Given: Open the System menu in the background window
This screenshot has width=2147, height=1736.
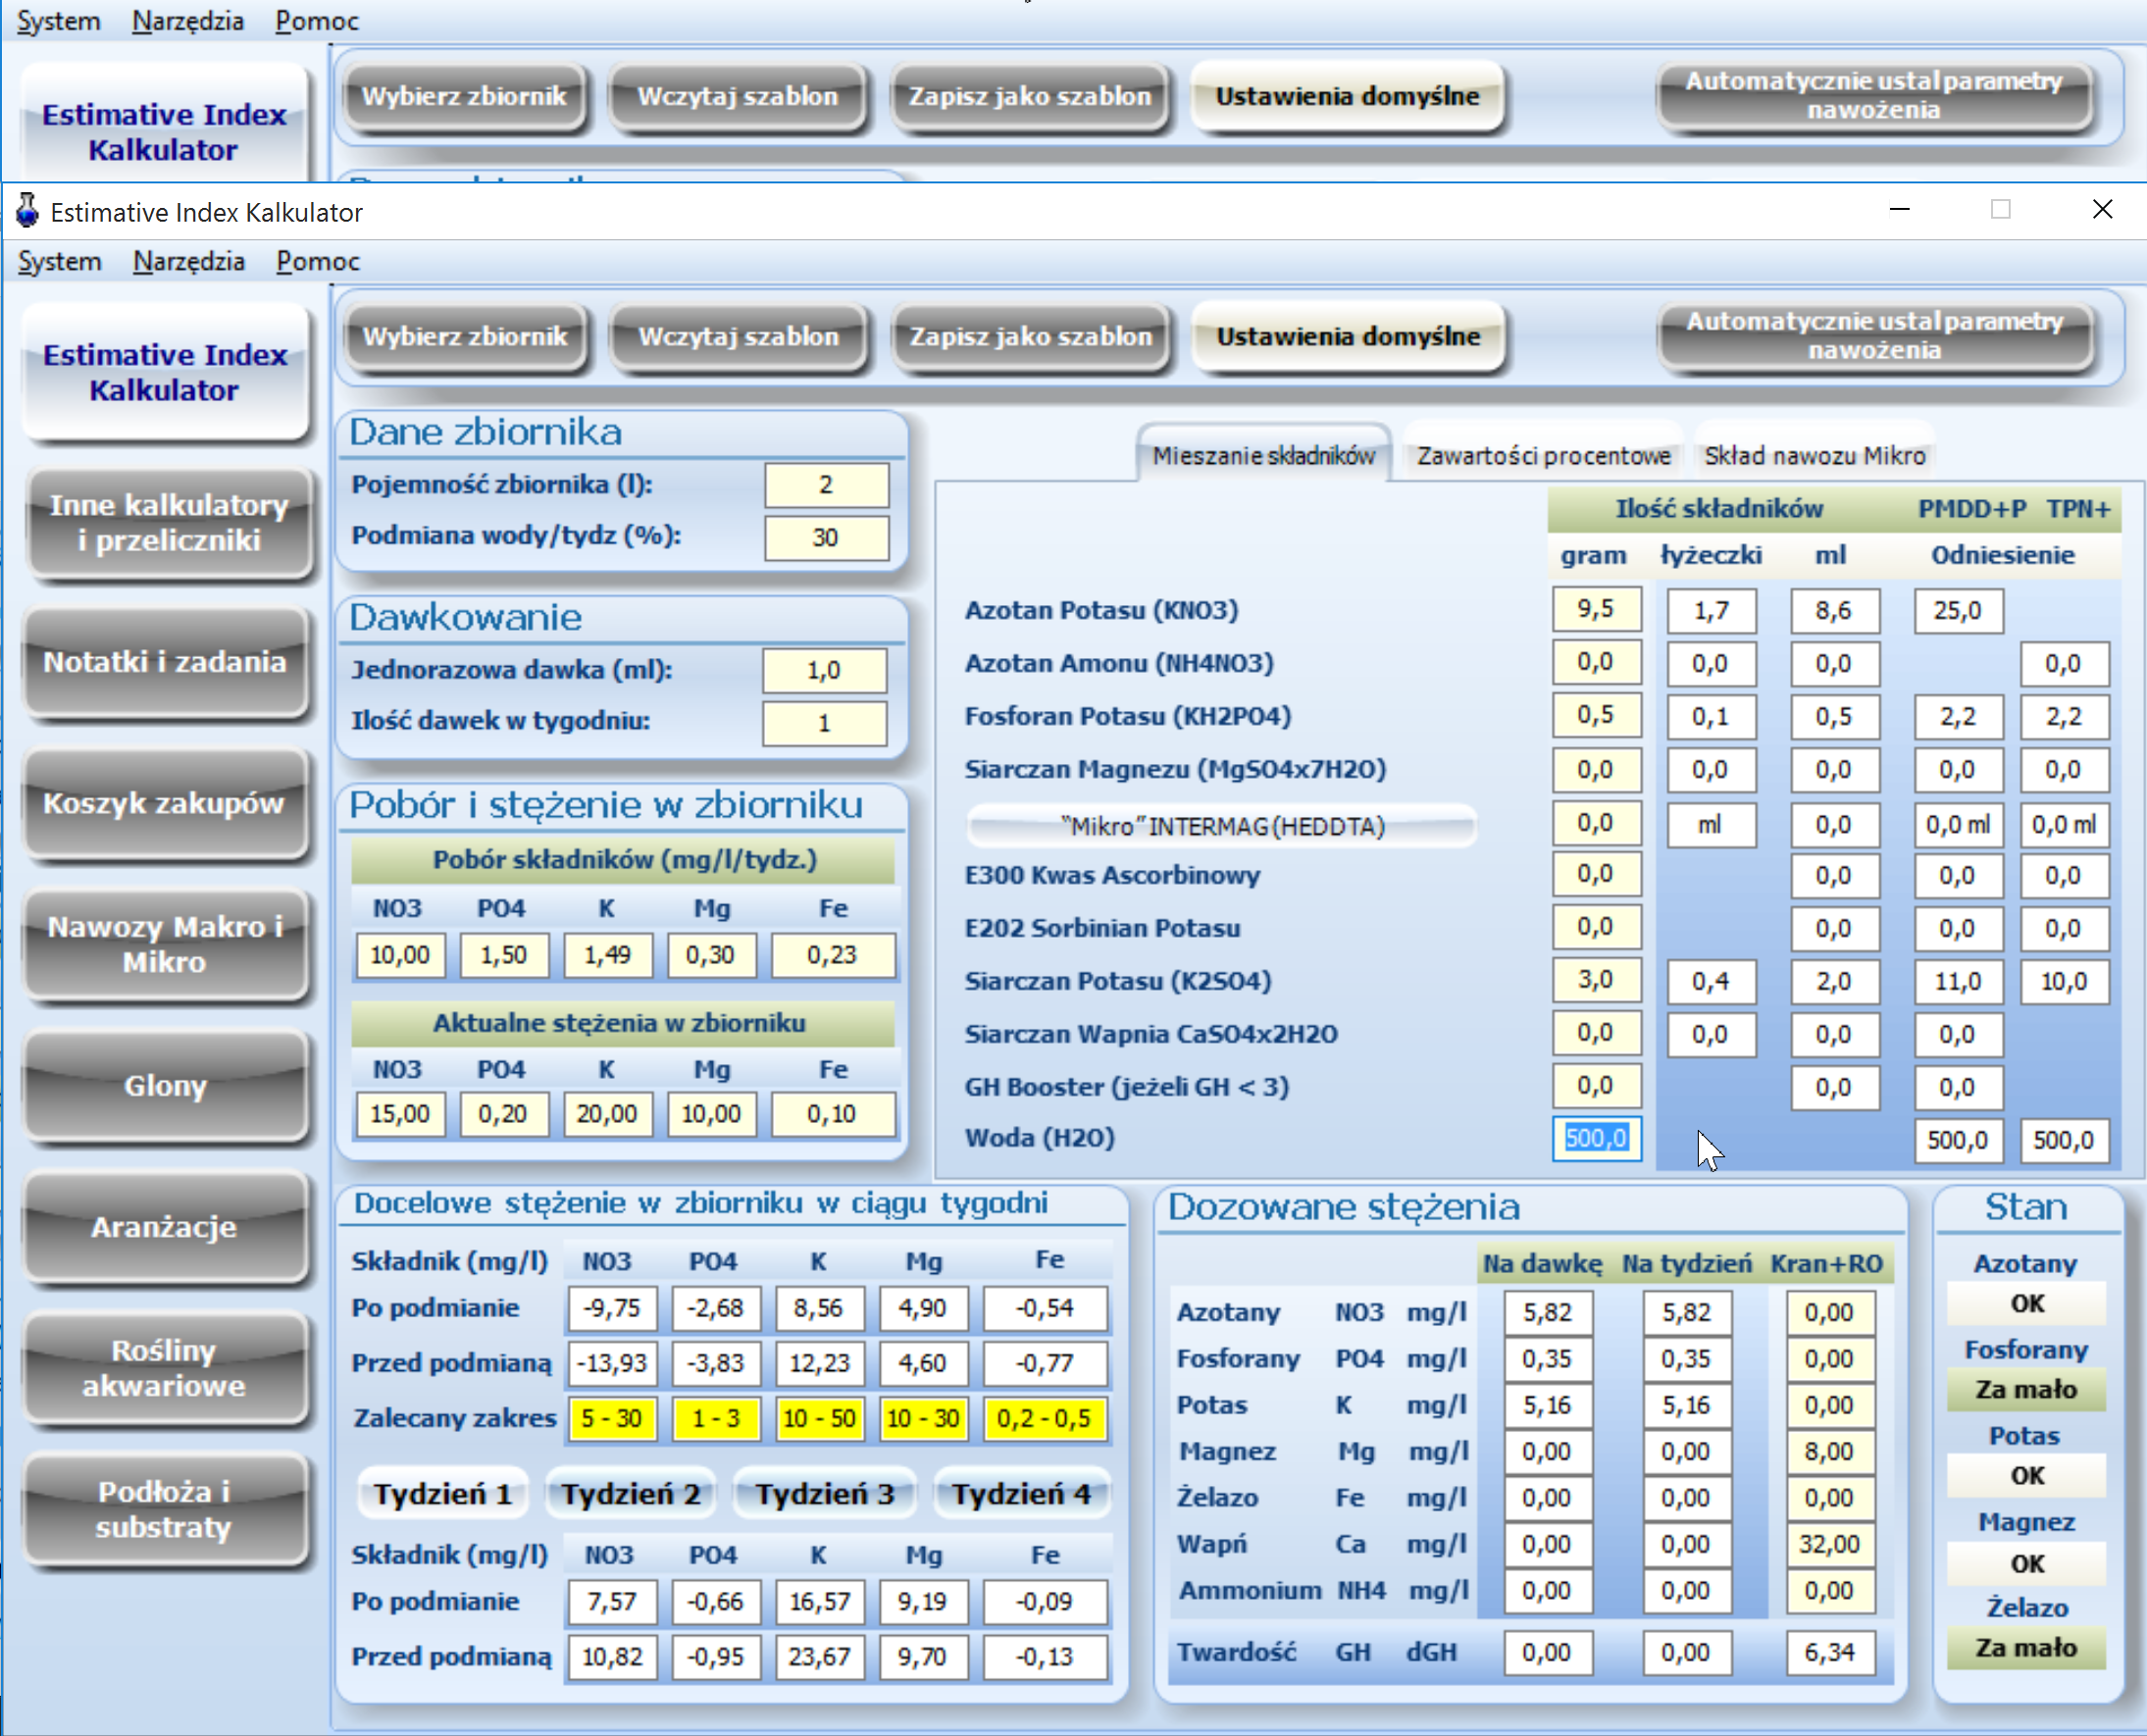Looking at the screenshot, I should click(x=59, y=21).
